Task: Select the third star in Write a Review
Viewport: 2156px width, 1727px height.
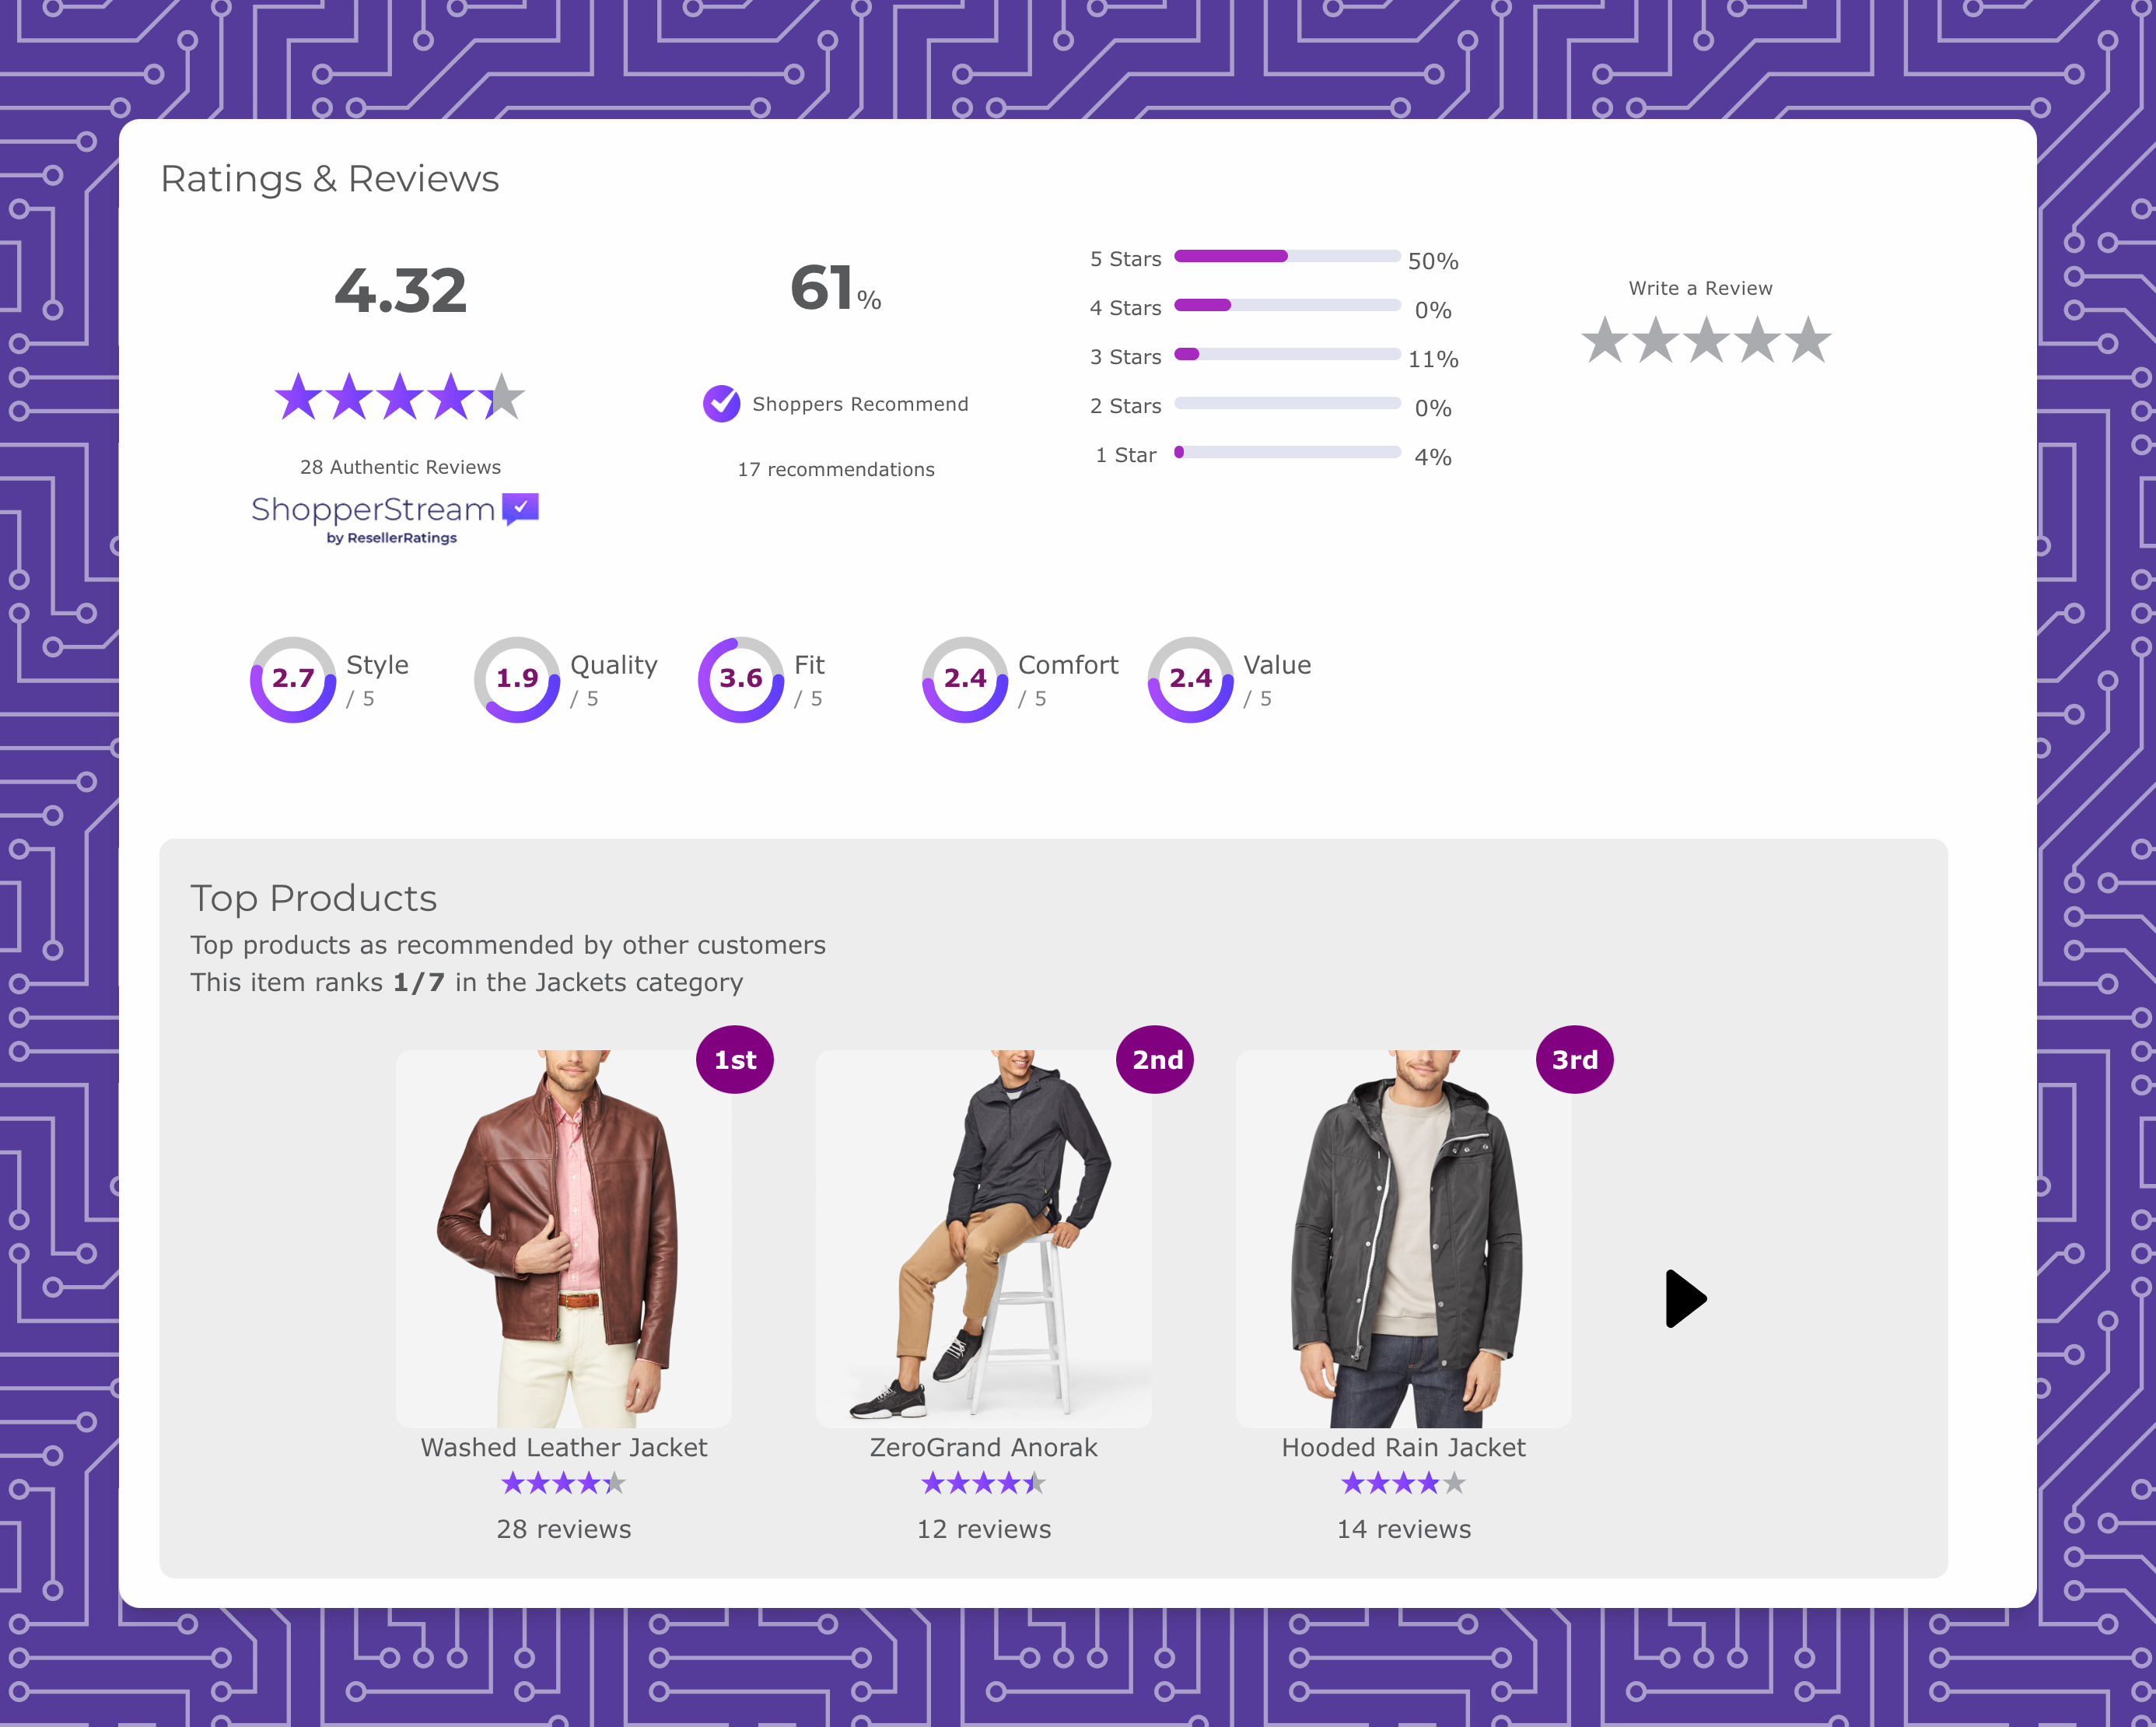Action: pyautogui.click(x=1706, y=340)
